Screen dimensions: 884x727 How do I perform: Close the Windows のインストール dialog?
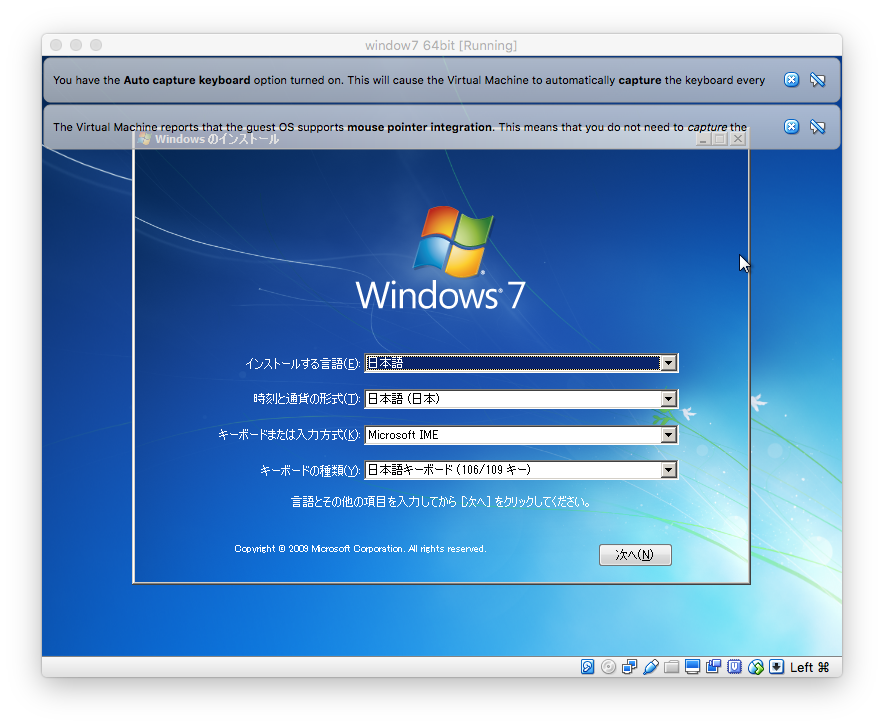click(x=737, y=139)
